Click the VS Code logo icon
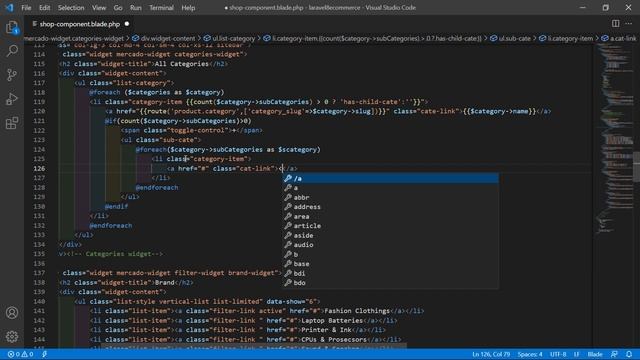640x360 pixels. click(x=9, y=7)
